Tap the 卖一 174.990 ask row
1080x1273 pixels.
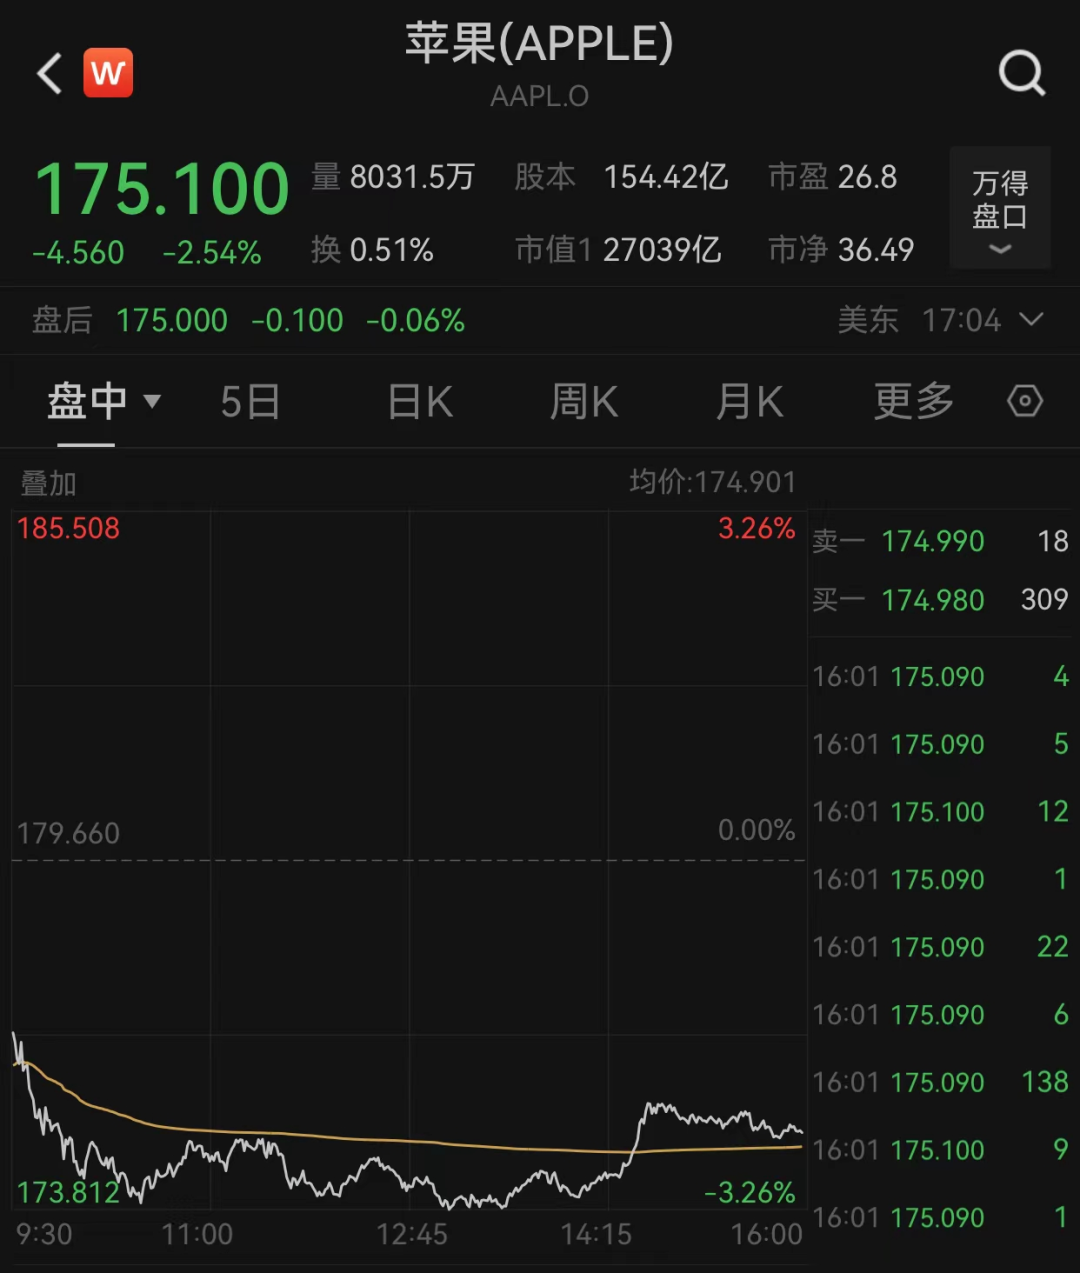point(940,541)
